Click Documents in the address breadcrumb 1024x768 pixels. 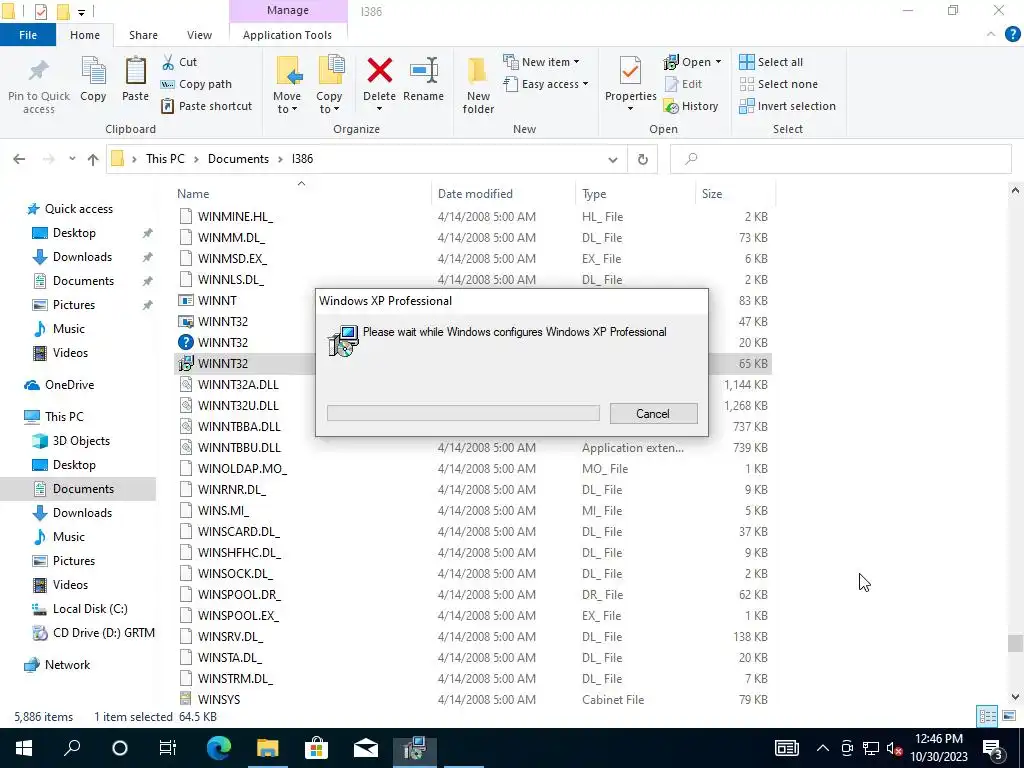[x=238, y=159]
